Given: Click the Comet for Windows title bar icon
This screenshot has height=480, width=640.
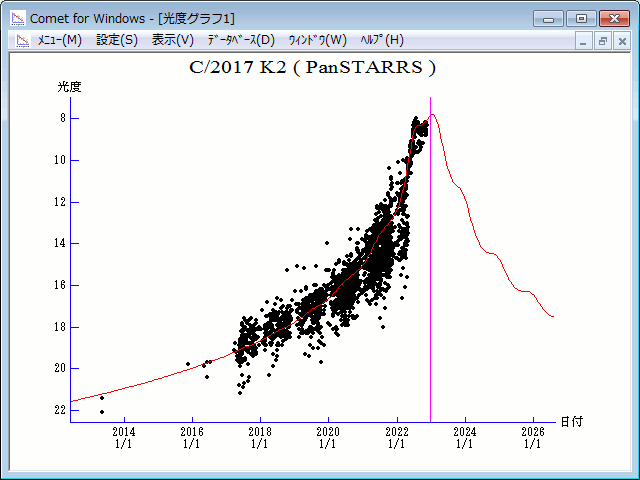Looking at the screenshot, I should (x=18, y=18).
